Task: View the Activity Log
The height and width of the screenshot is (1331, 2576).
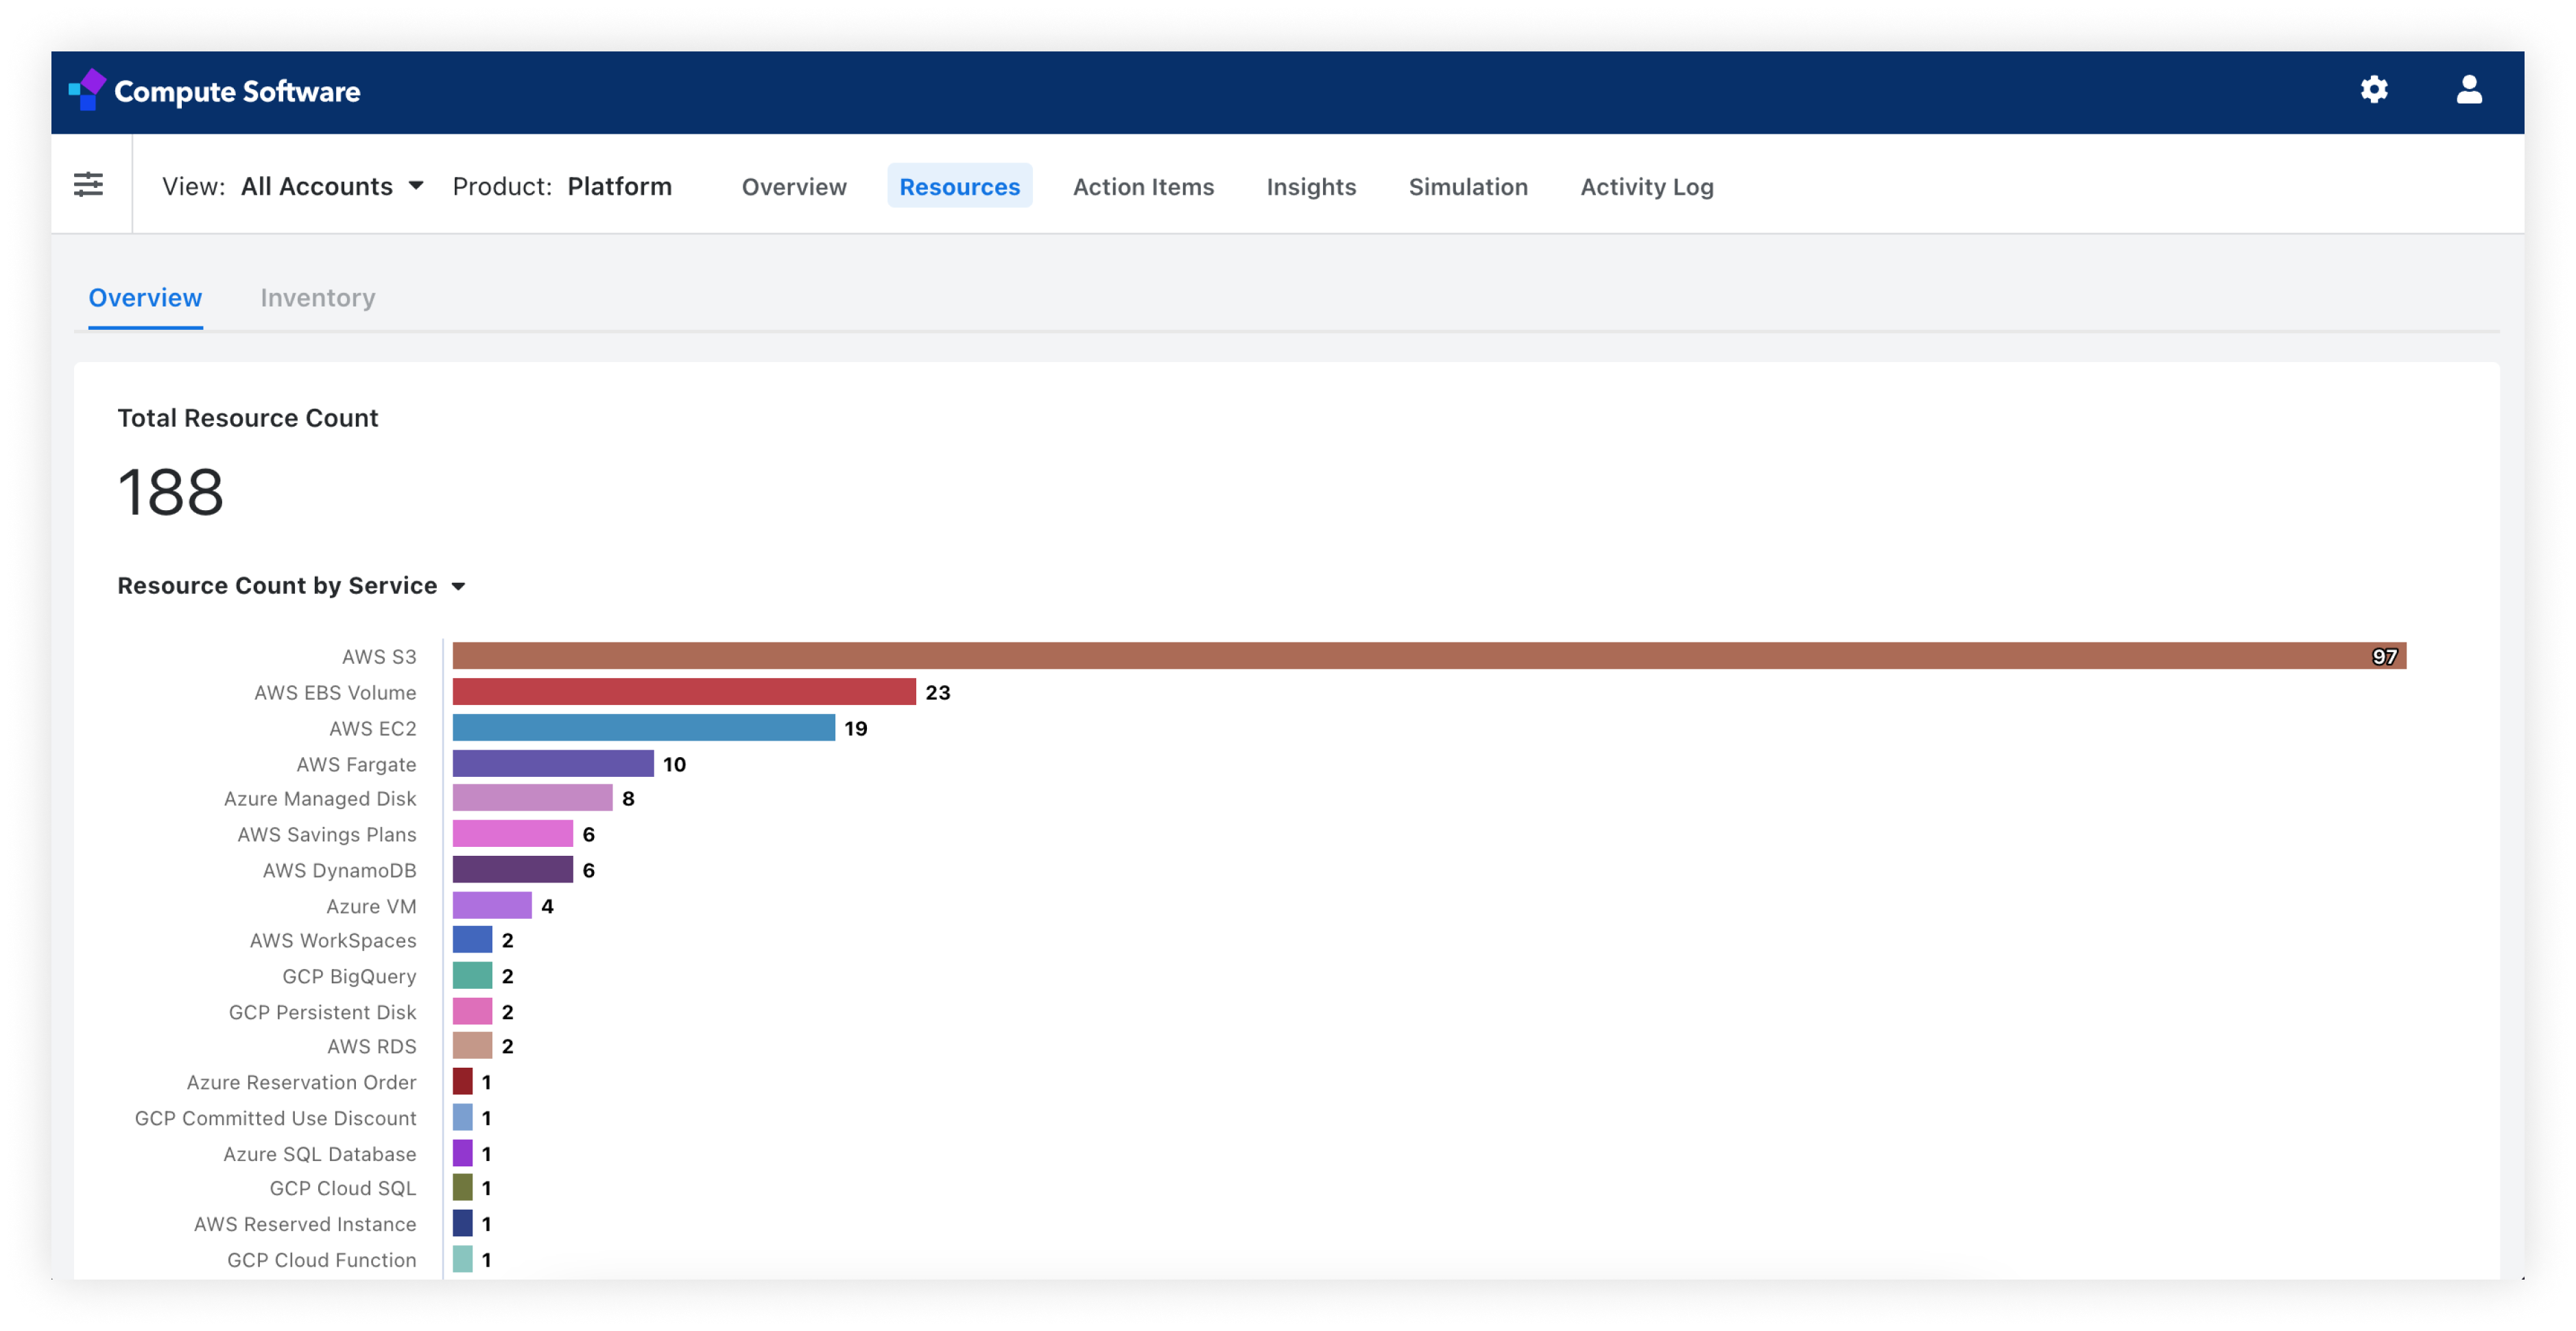Action: [x=1647, y=187]
